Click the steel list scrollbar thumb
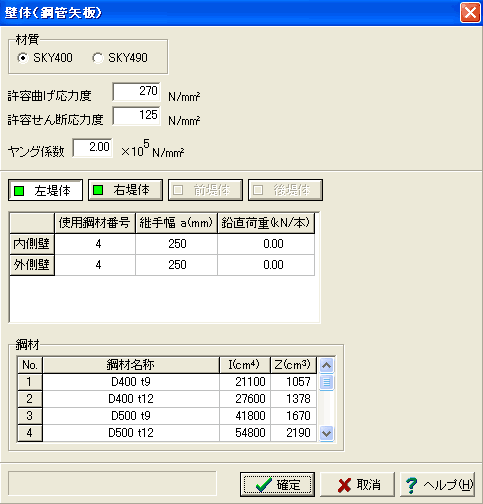The image size is (483, 504). (x=327, y=382)
